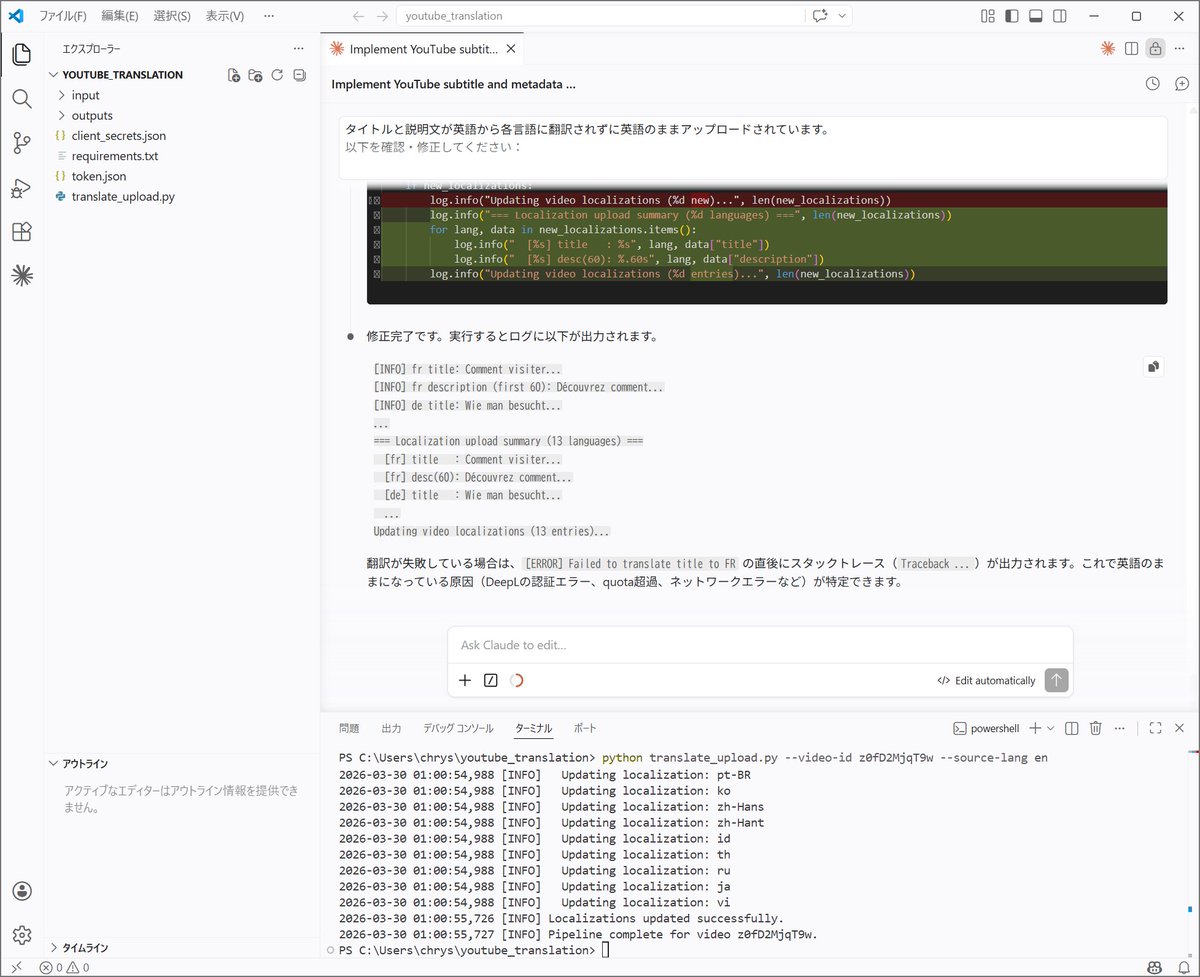Click the Claude spark icon in editor toolbar

tap(1108, 48)
